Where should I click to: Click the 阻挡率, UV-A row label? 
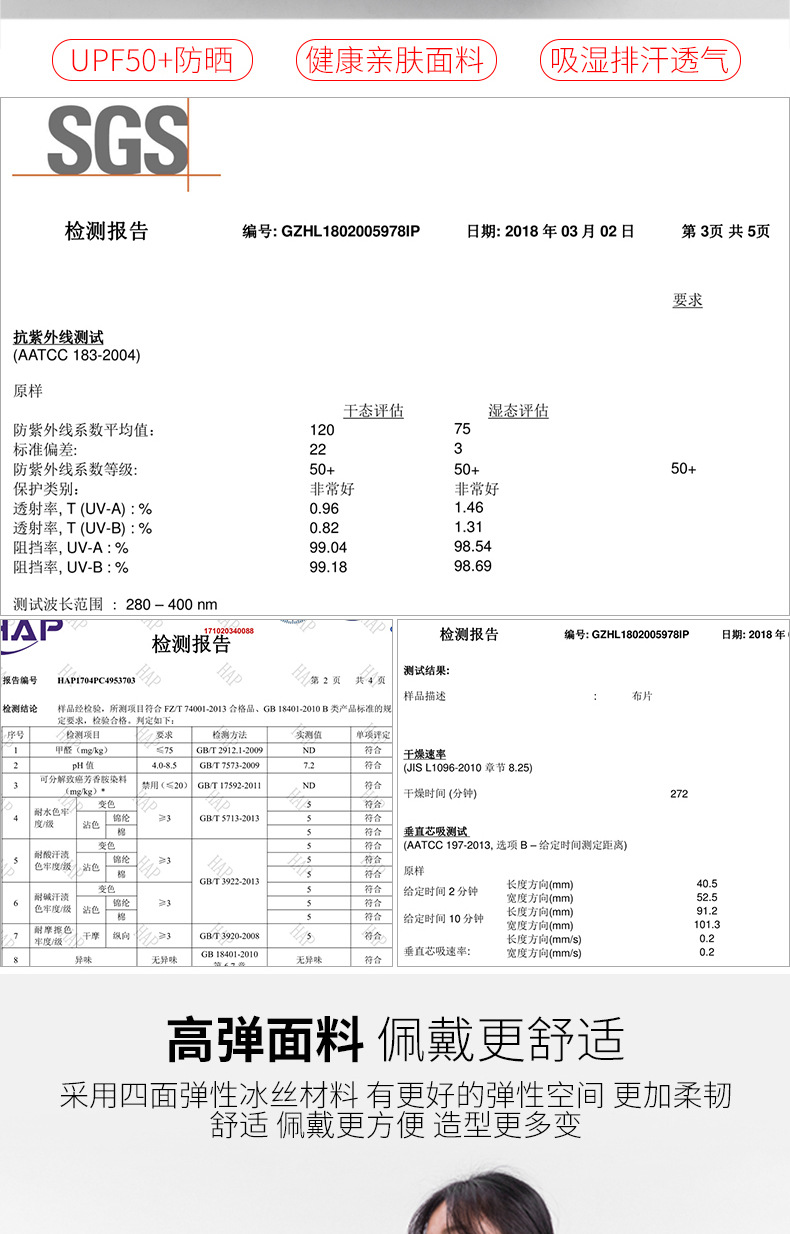[x=71, y=548]
